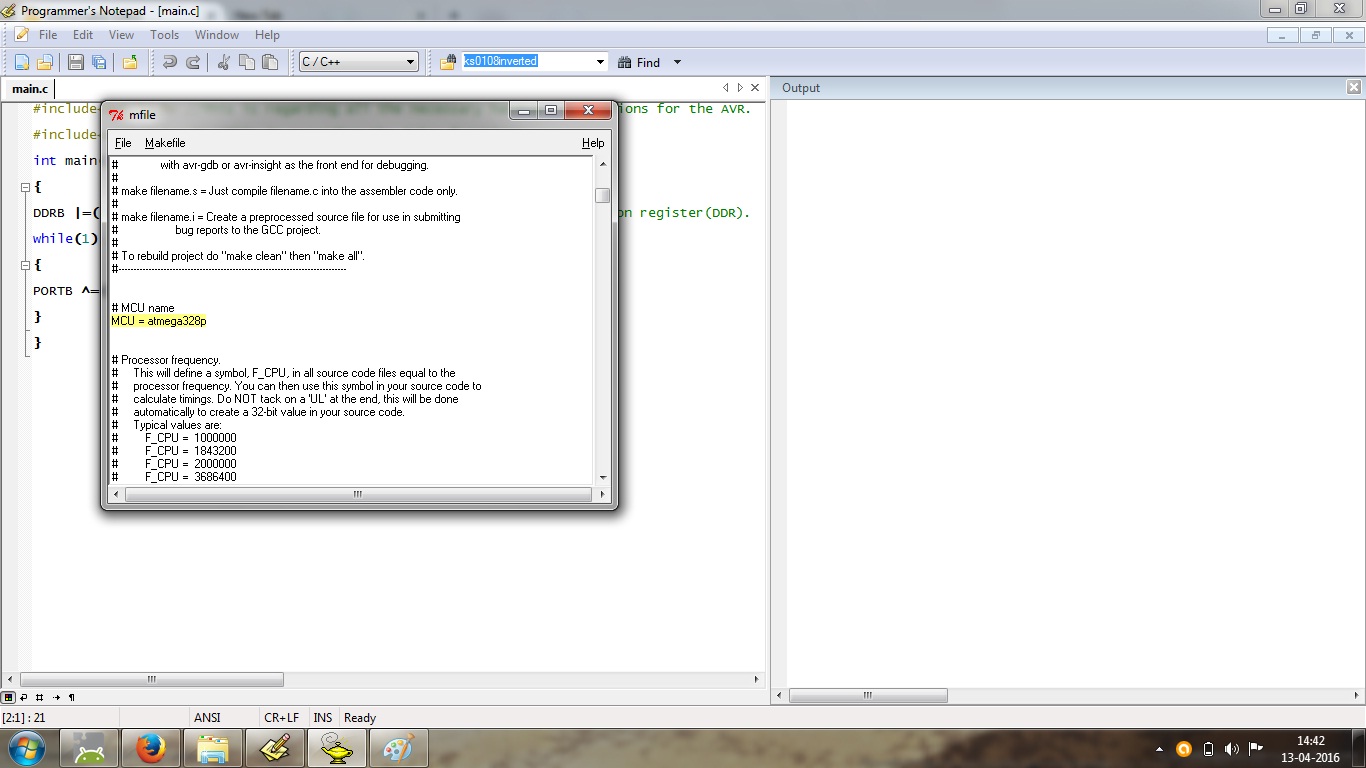
Task: Toggle whitespace display with the arrow icon
Action: (x=56, y=697)
